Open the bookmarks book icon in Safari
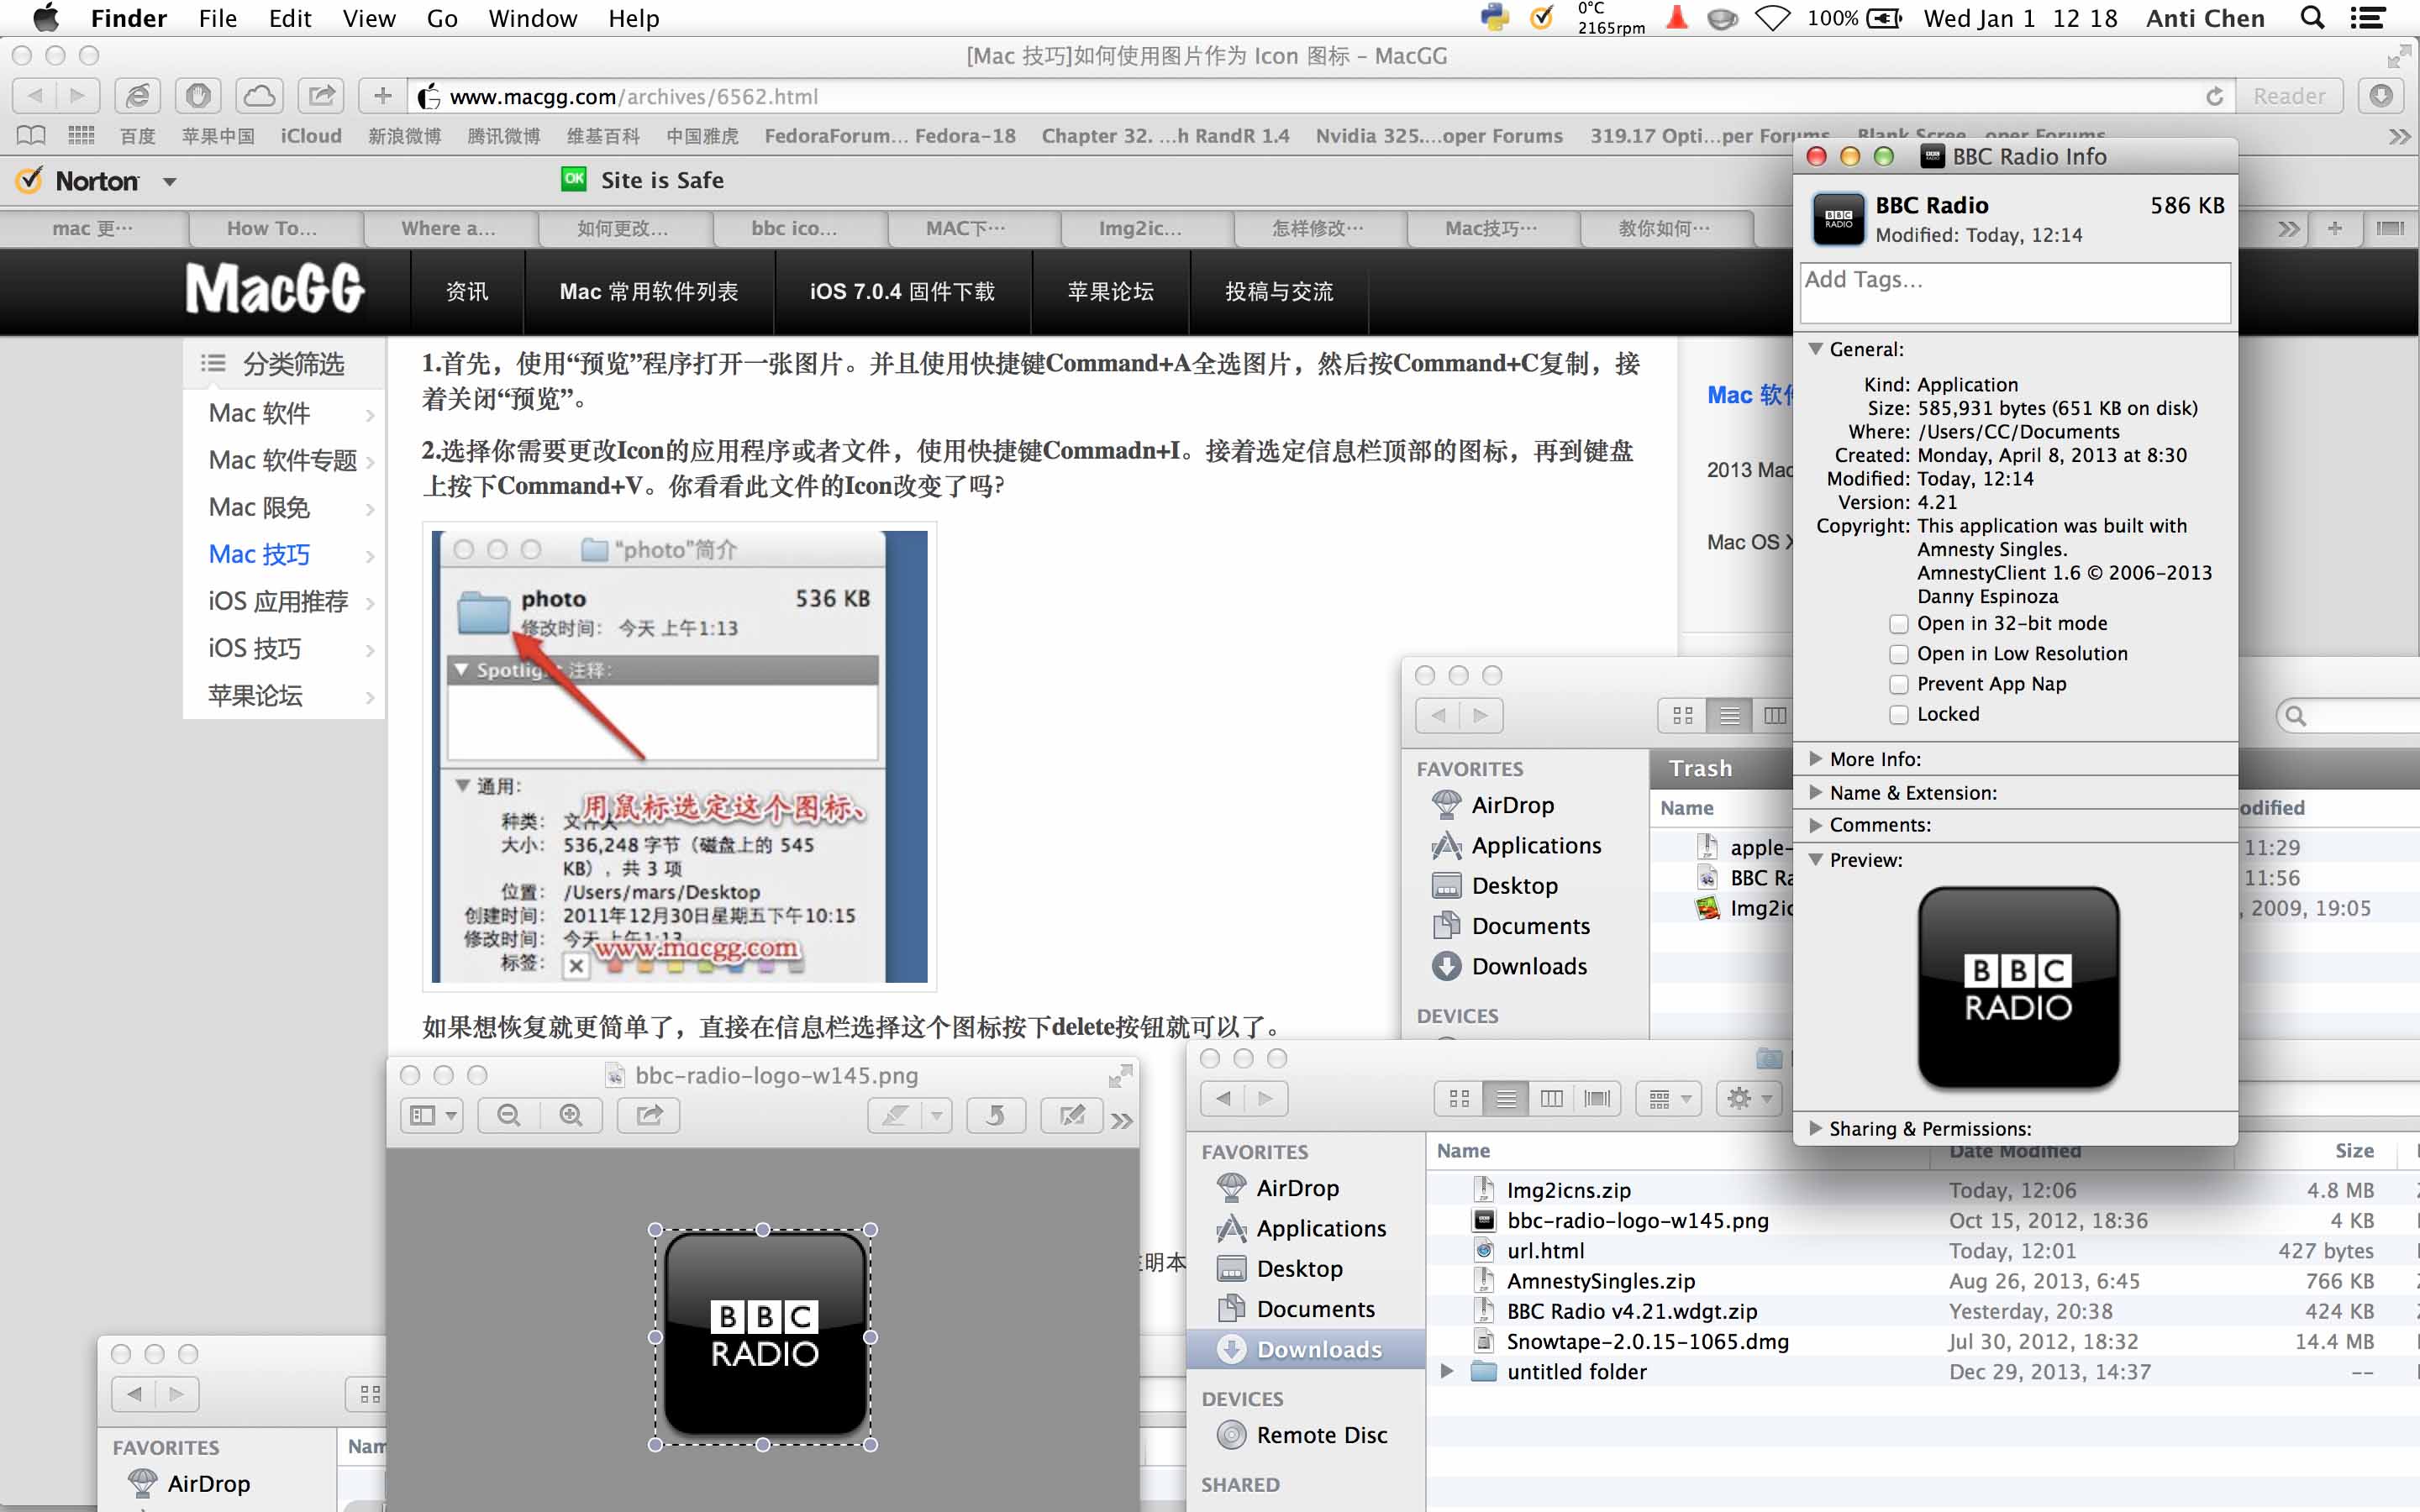2420x1512 pixels. (x=31, y=135)
